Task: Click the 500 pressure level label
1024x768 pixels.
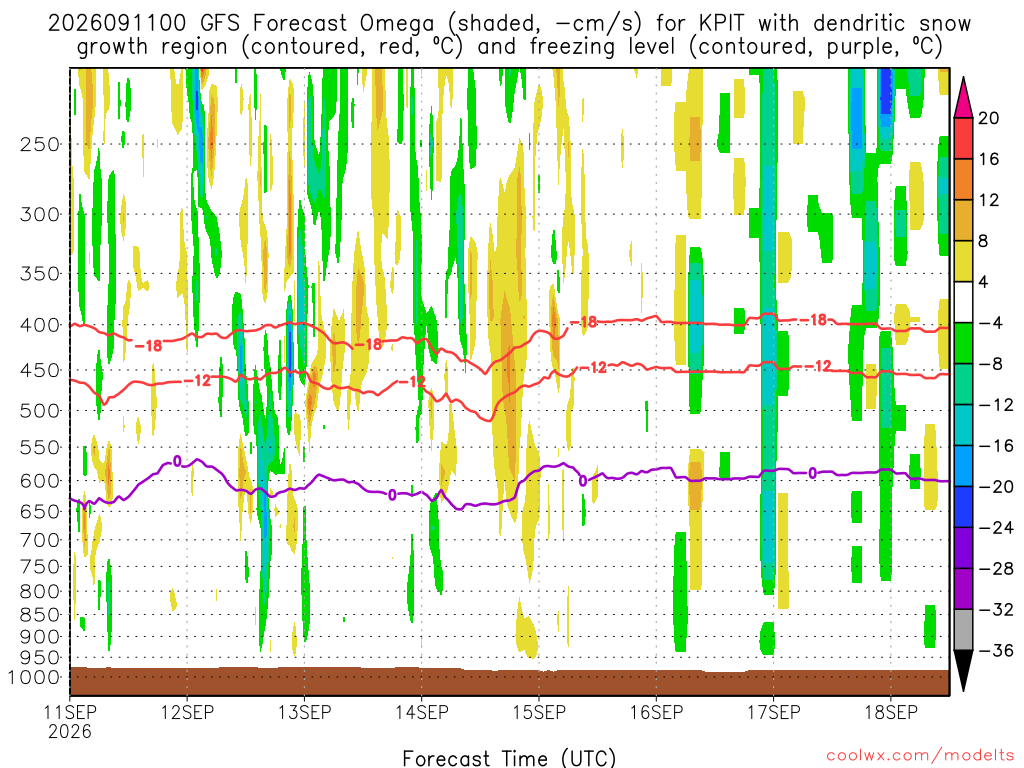Action: pos(40,411)
